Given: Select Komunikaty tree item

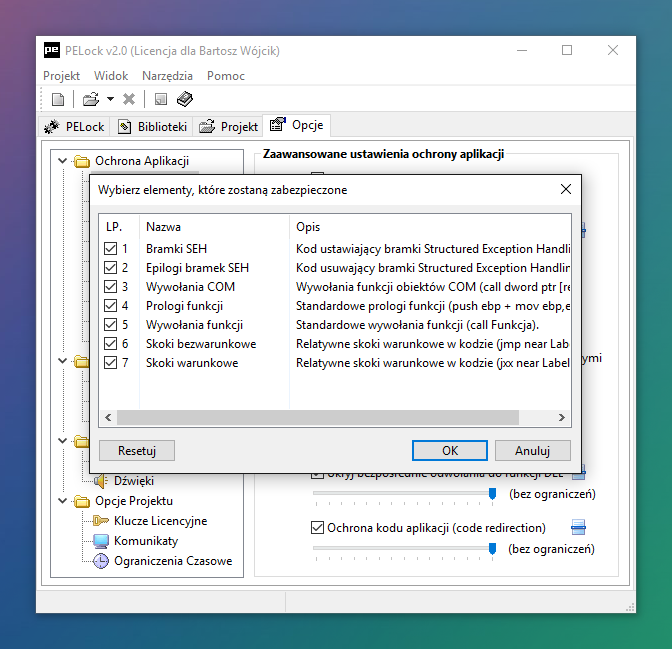Looking at the screenshot, I should [146, 541].
